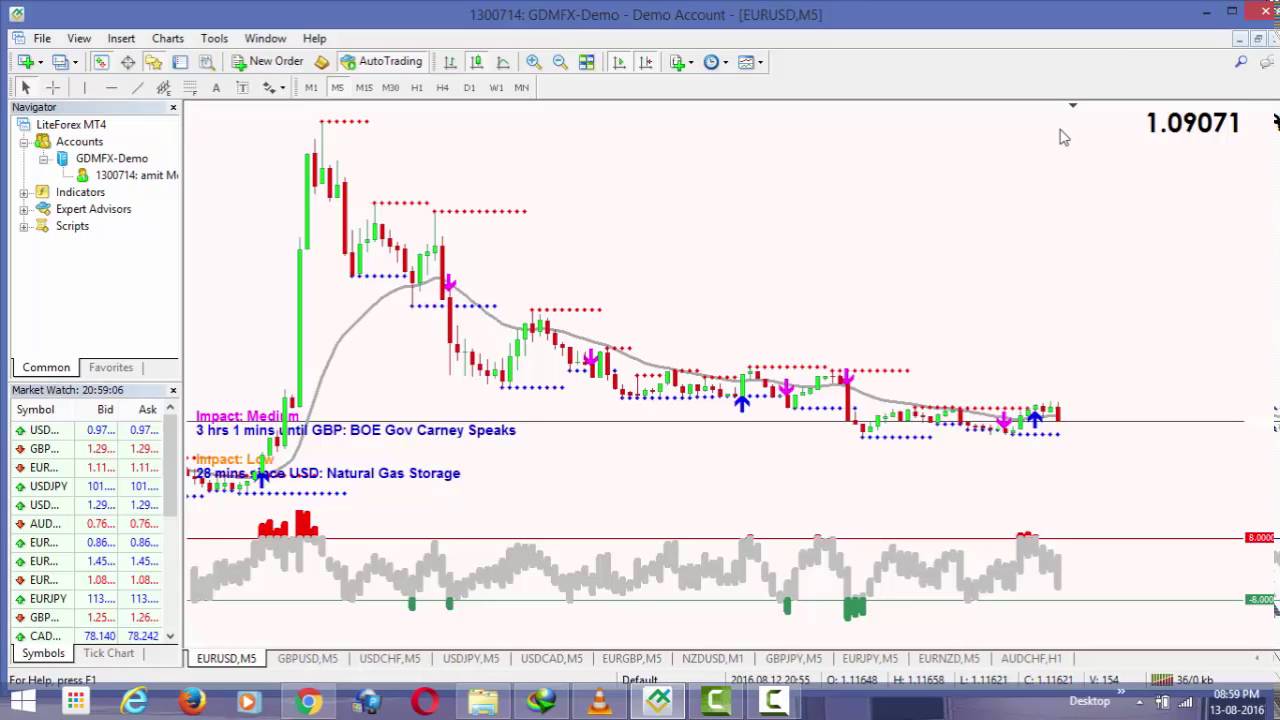Switch chart to line chart icon

click(x=503, y=62)
